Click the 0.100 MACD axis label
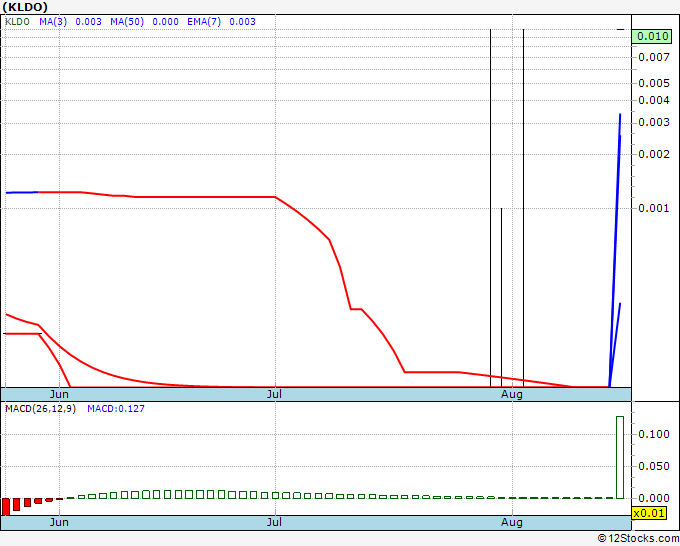This screenshot has width=680, height=546. coord(654,434)
